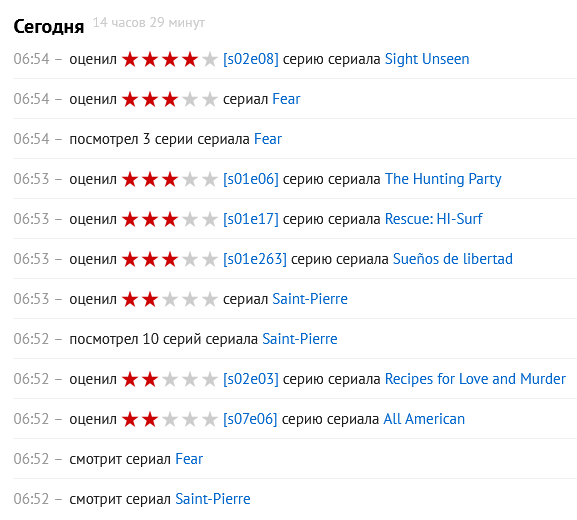
Task: Click the fourth star of Sight Unseen rating
Action: point(190,59)
